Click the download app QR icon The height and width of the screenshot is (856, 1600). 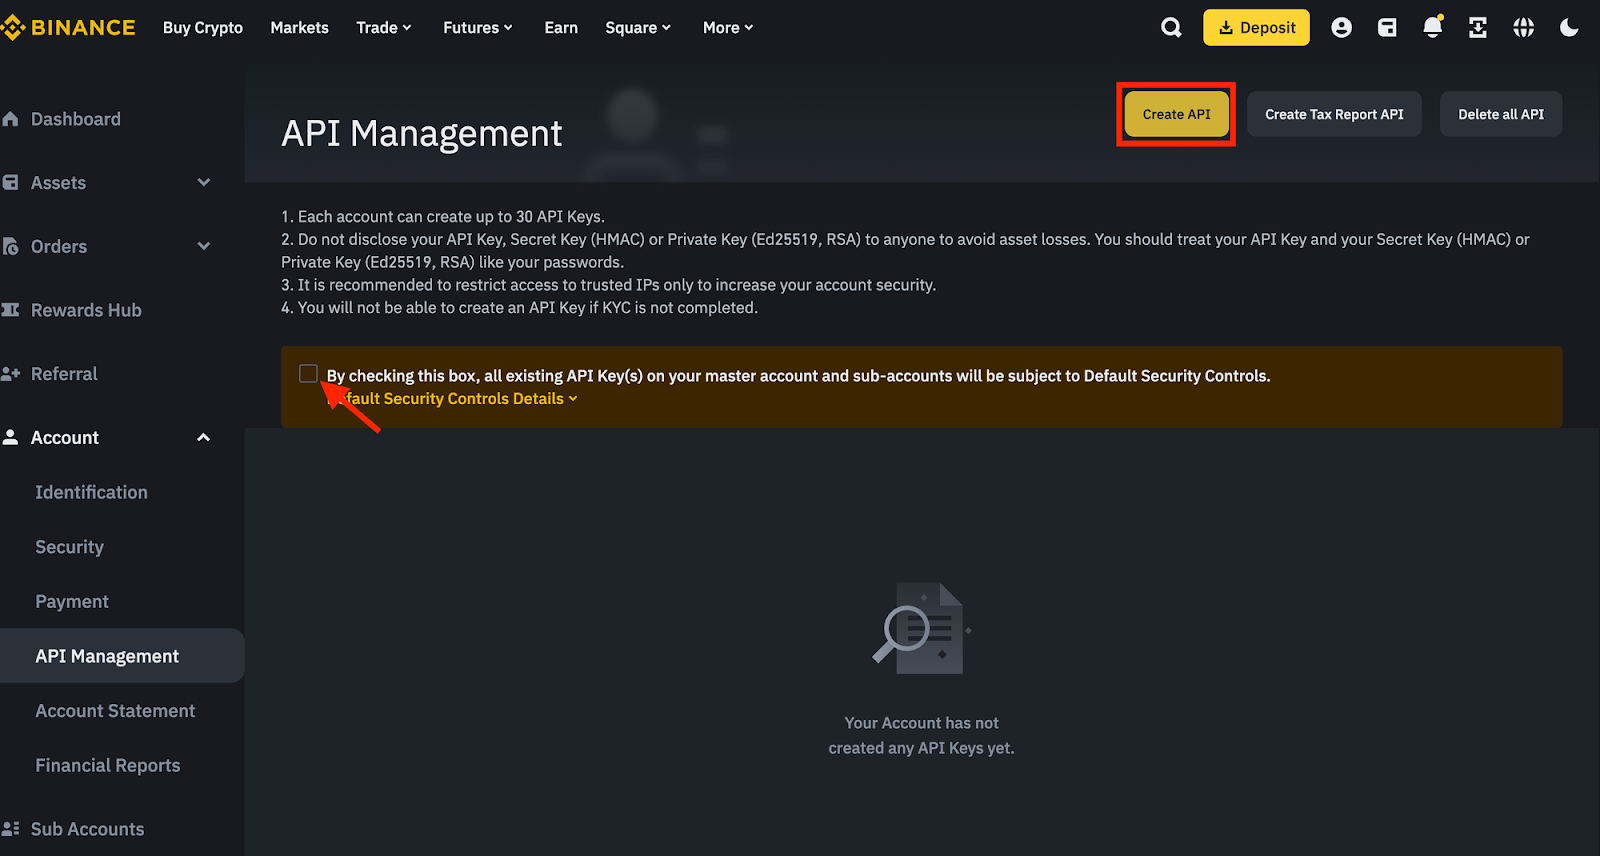click(1478, 28)
